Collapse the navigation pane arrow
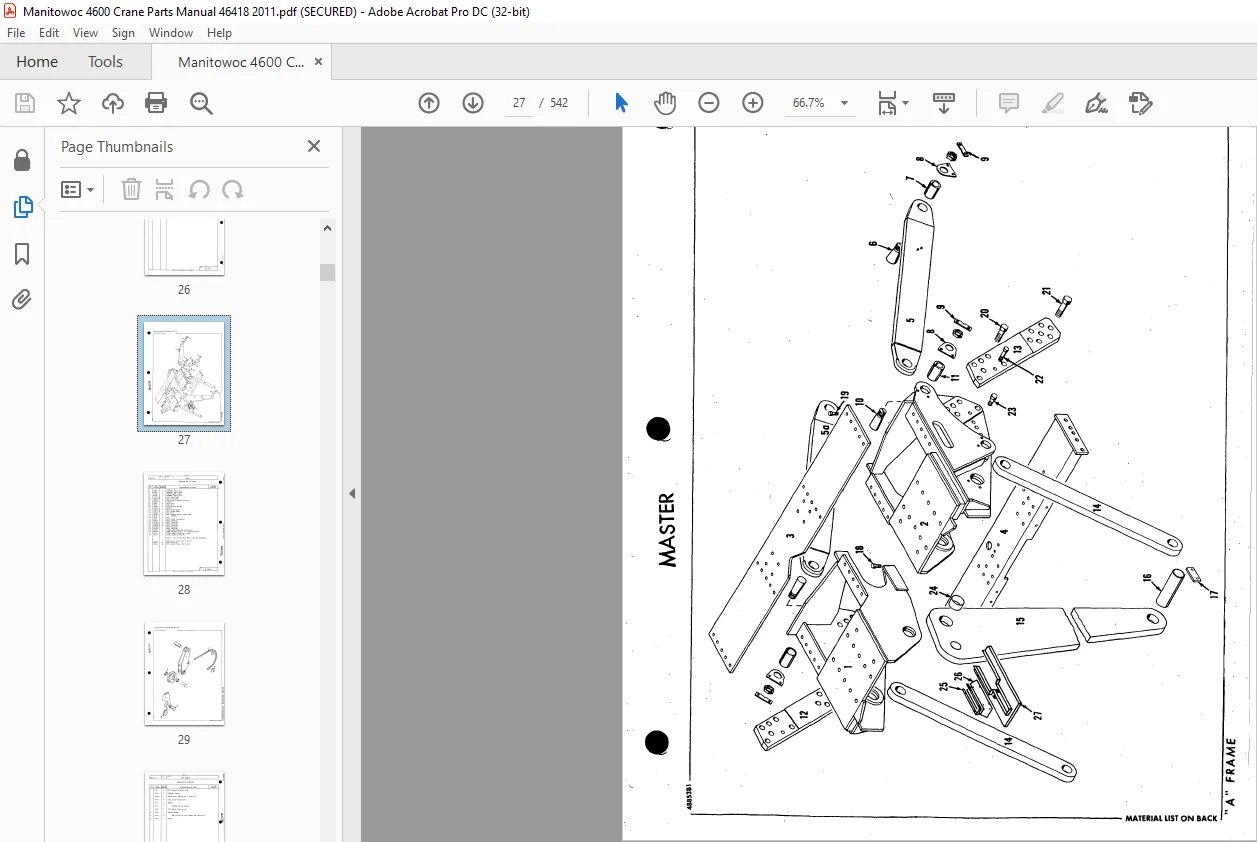Viewport: 1257px width, 842px height. [x=351, y=494]
